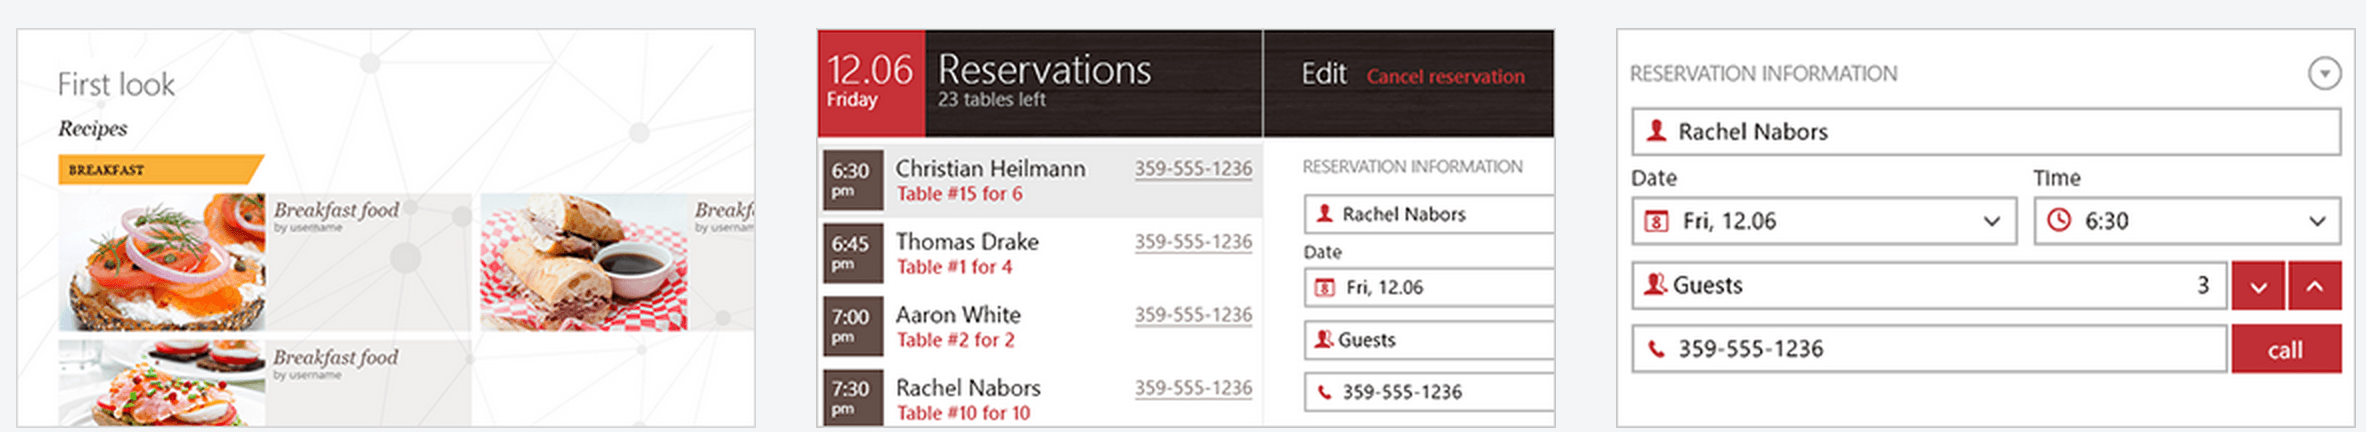The image size is (2366, 432).
Task: Click the calendar icon in the middle Date field
Action: click(1324, 288)
